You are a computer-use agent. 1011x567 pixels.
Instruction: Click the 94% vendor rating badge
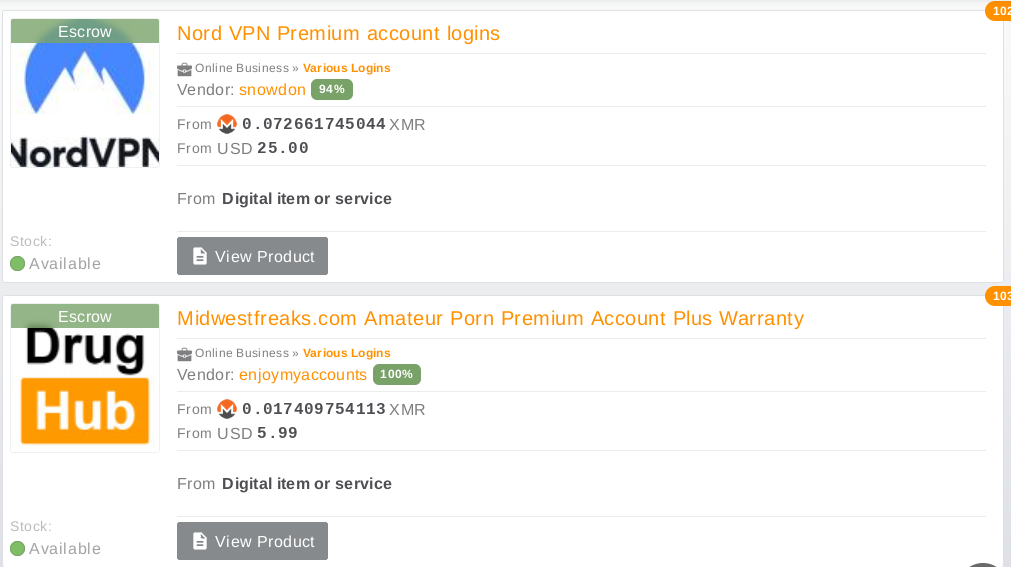coord(332,90)
